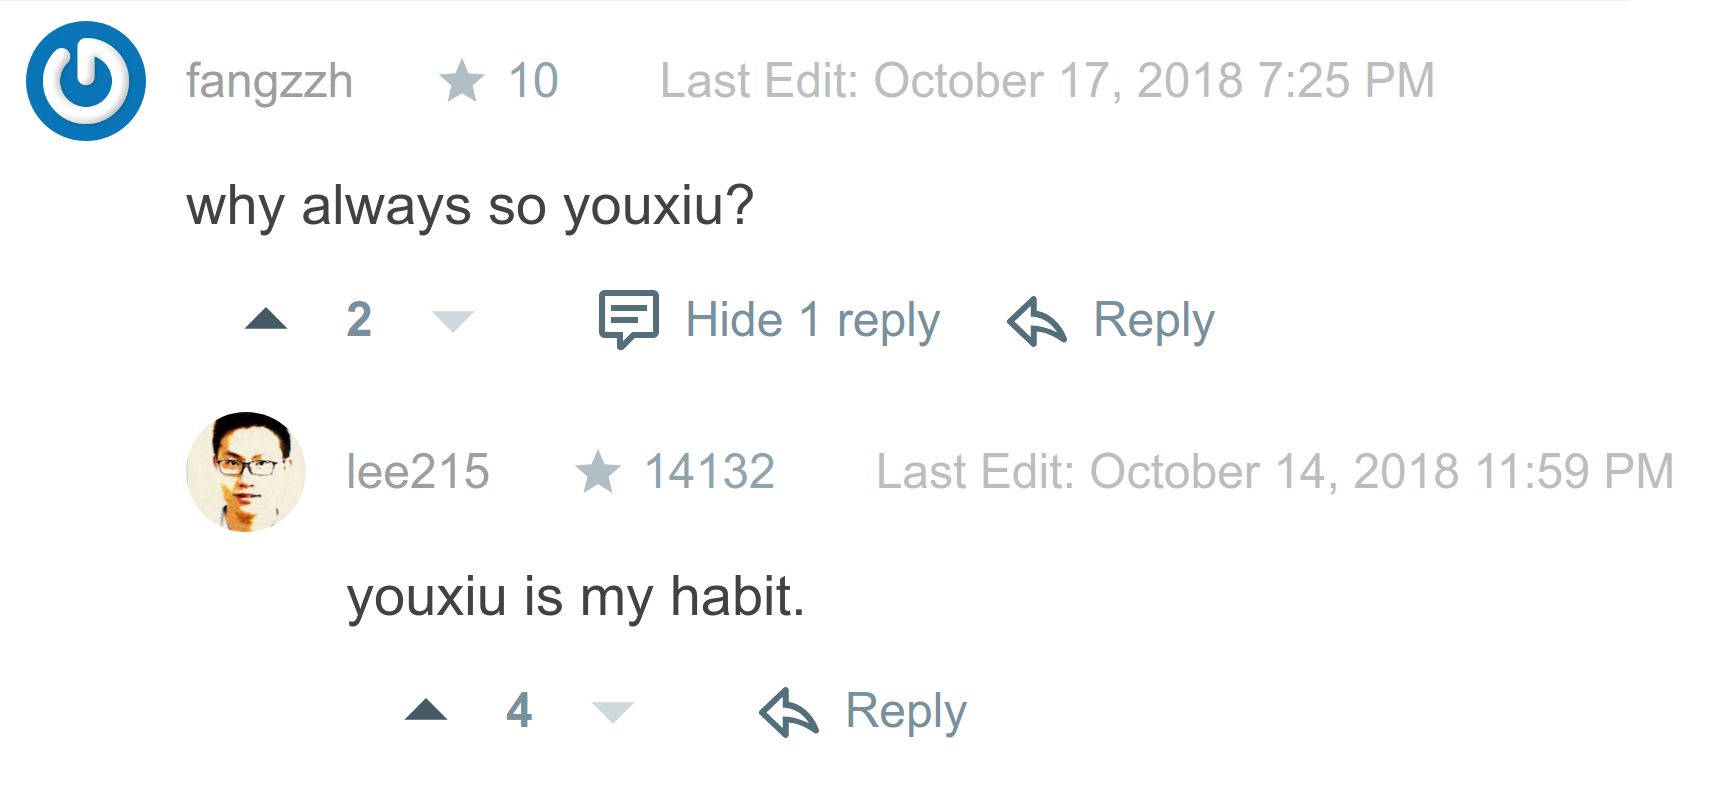Click vote count 2 on fangzzh's comment

click(x=359, y=320)
